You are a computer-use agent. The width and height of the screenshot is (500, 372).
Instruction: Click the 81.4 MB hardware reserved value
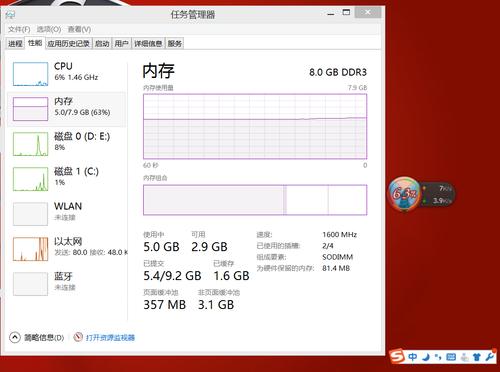click(336, 268)
